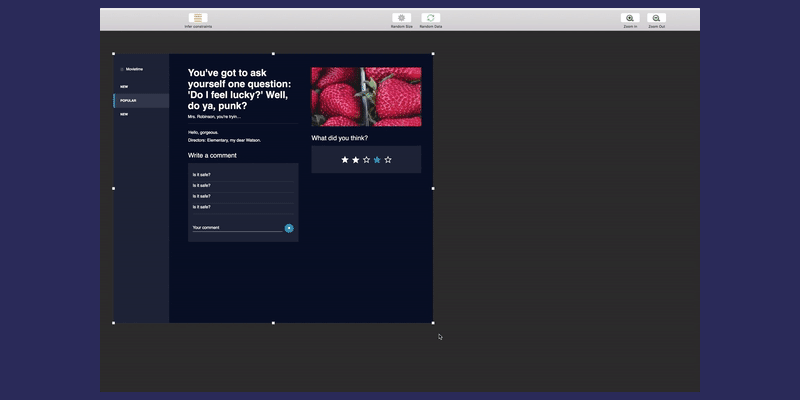Viewport: 800px width, 400px height.
Task: Open the POPULAR sidebar item
Action: pyautogui.click(x=128, y=101)
